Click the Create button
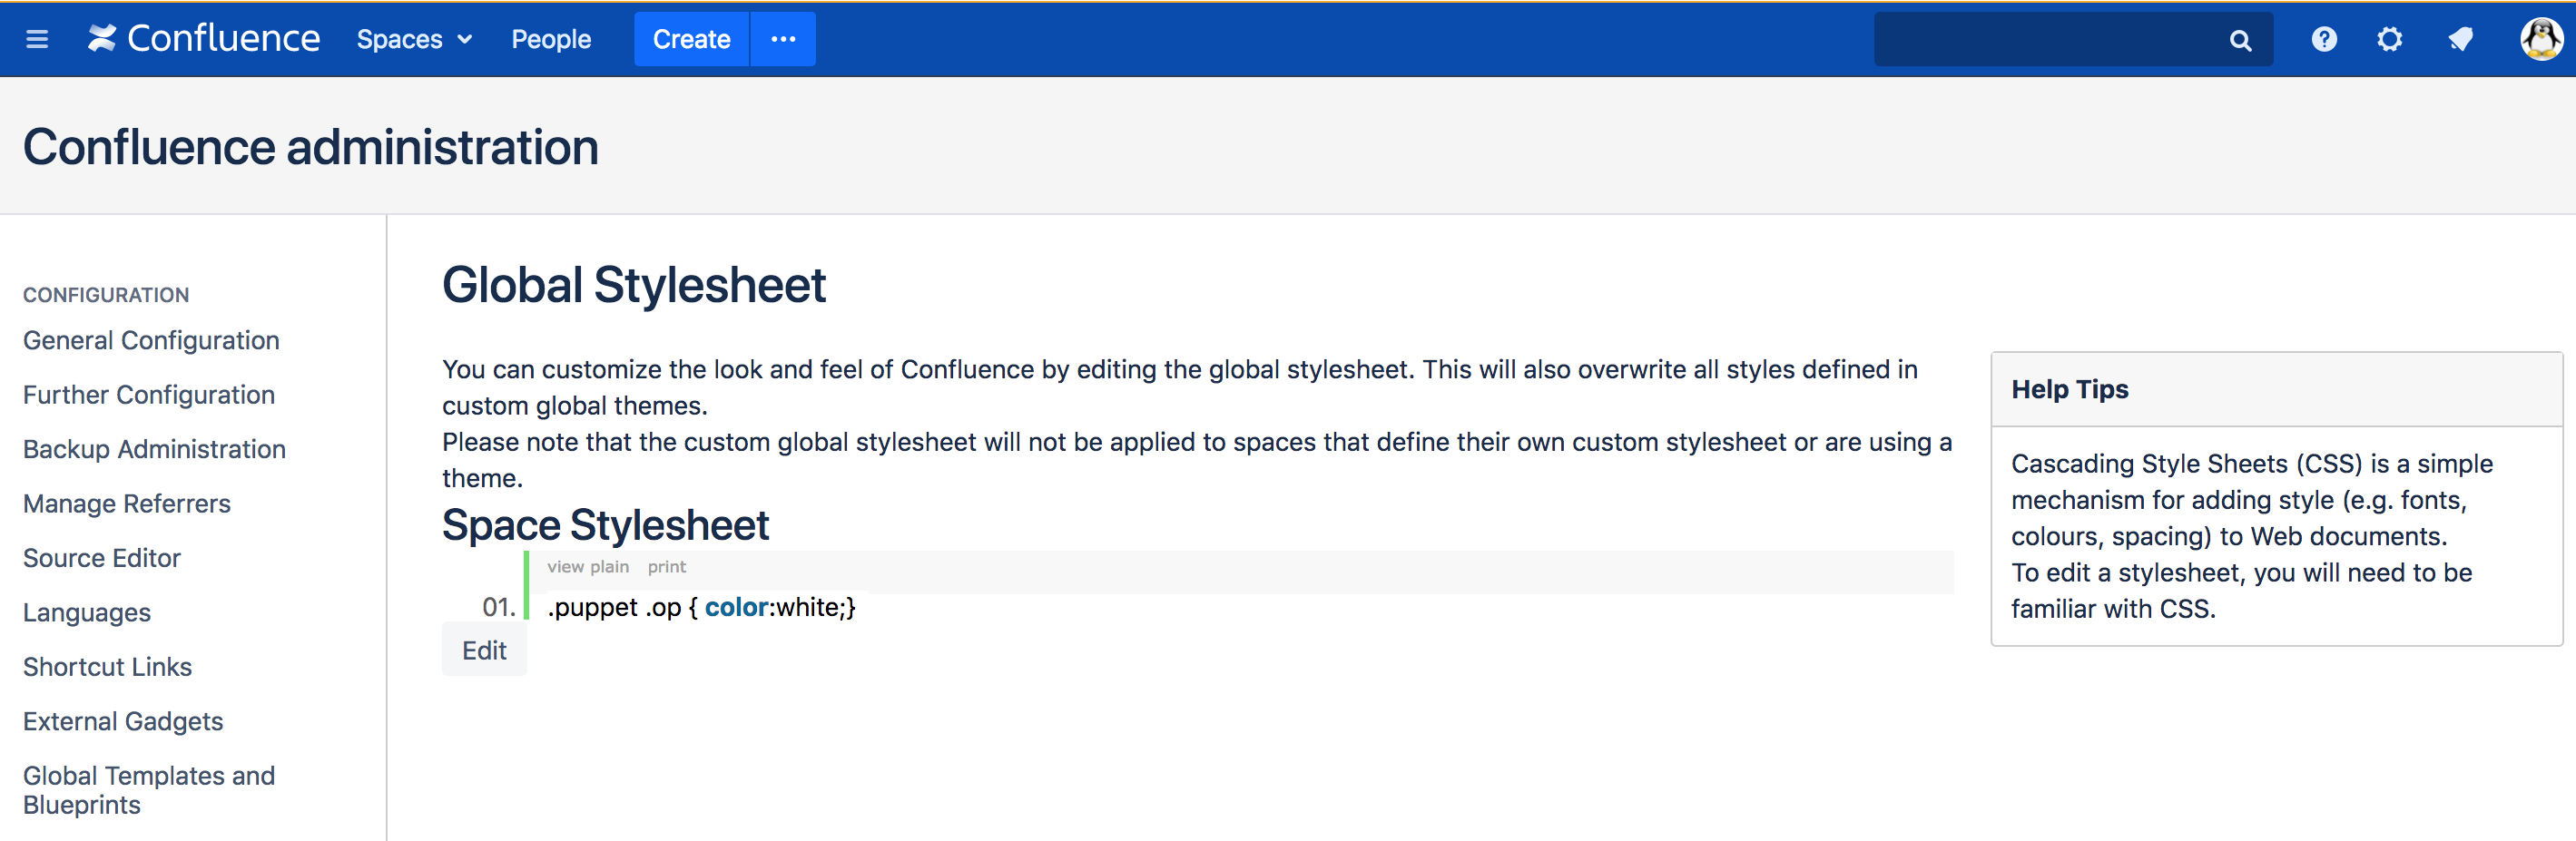 [691, 39]
